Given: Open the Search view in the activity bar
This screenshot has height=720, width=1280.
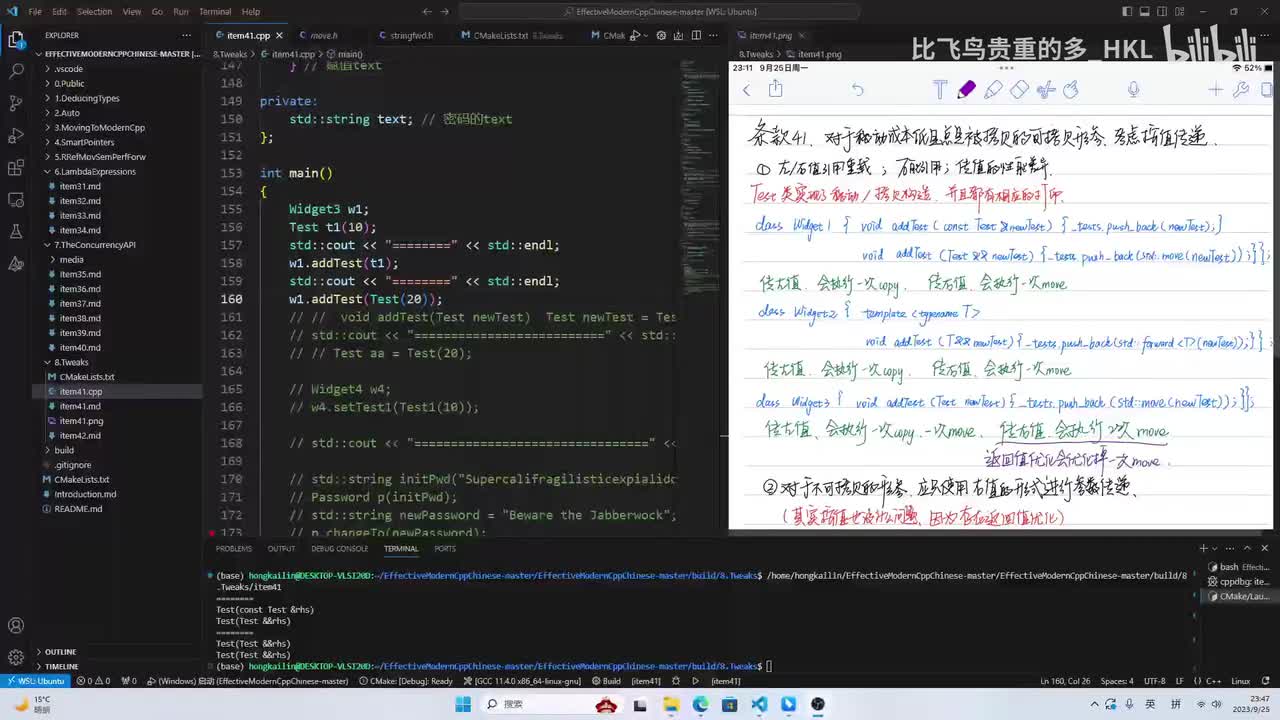Looking at the screenshot, I should pos(16,72).
